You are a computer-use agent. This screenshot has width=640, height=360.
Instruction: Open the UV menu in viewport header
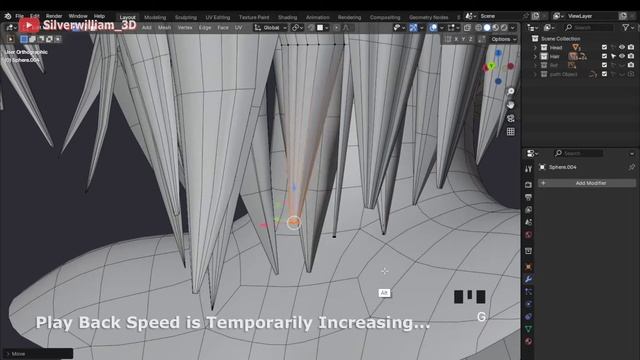pos(238,28)
